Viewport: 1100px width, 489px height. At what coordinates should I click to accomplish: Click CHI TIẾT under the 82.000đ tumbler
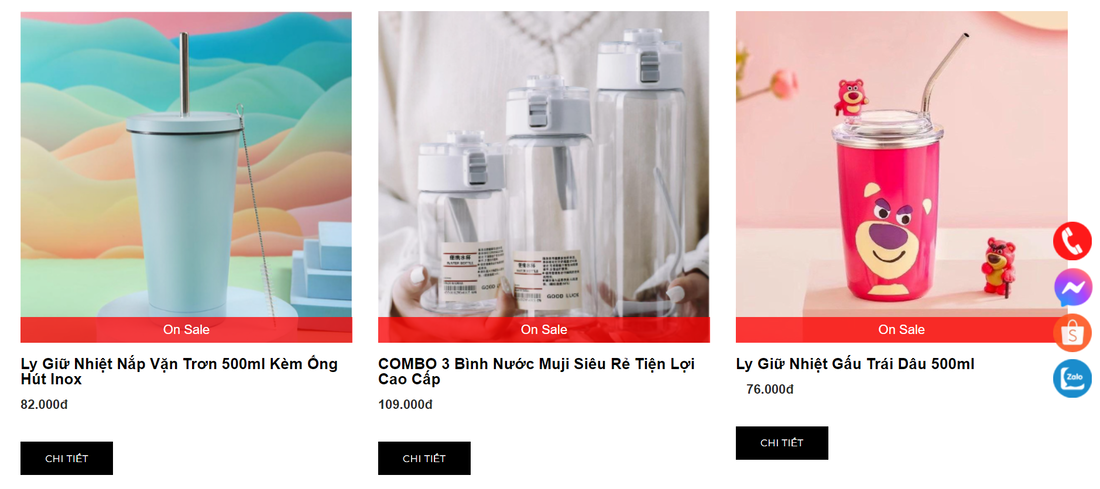[67, 458]
